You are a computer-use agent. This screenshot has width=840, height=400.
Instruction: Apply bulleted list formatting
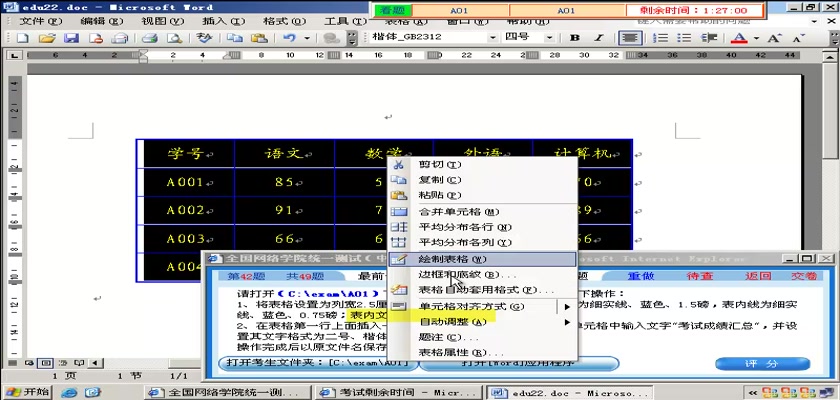click(684, 38)
